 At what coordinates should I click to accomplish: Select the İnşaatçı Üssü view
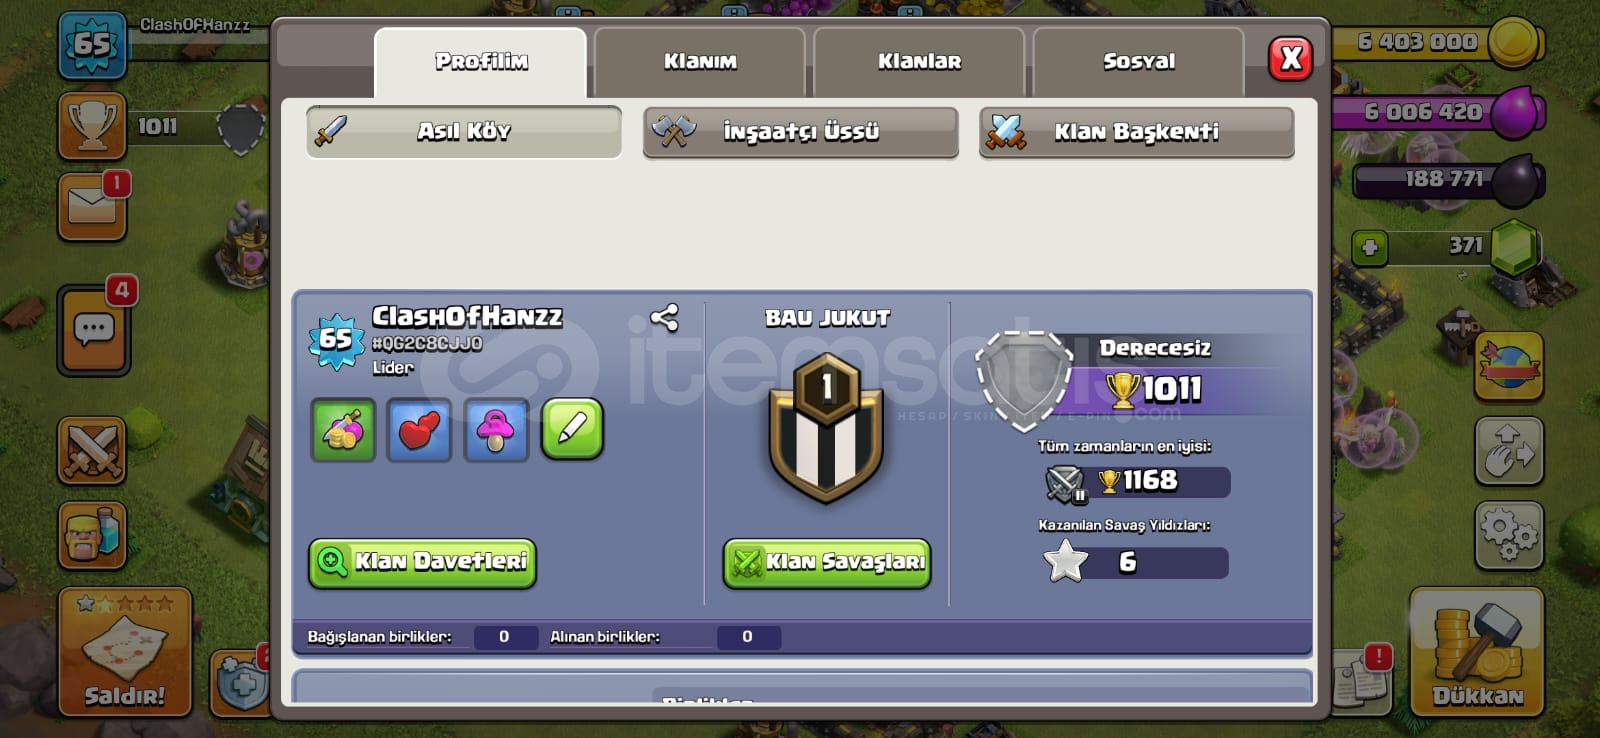[801, 132]
